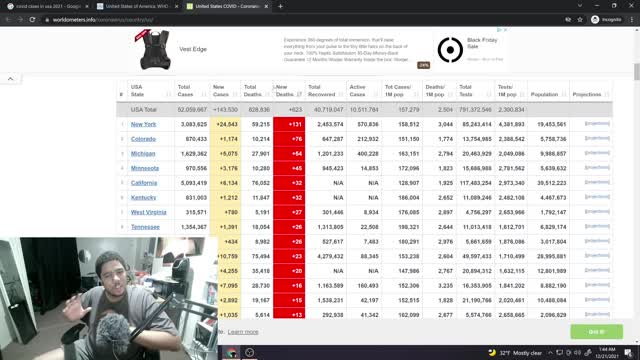Go forward using the browser forward arrow

[20, 20]
